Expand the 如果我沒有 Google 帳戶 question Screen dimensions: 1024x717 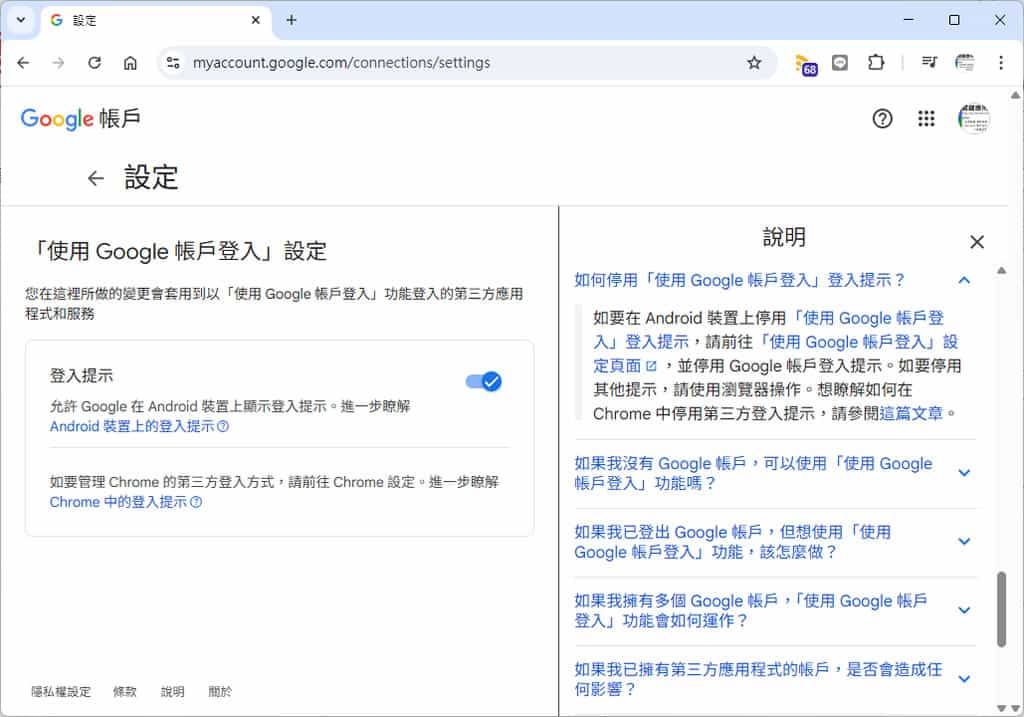pos(964,473)
